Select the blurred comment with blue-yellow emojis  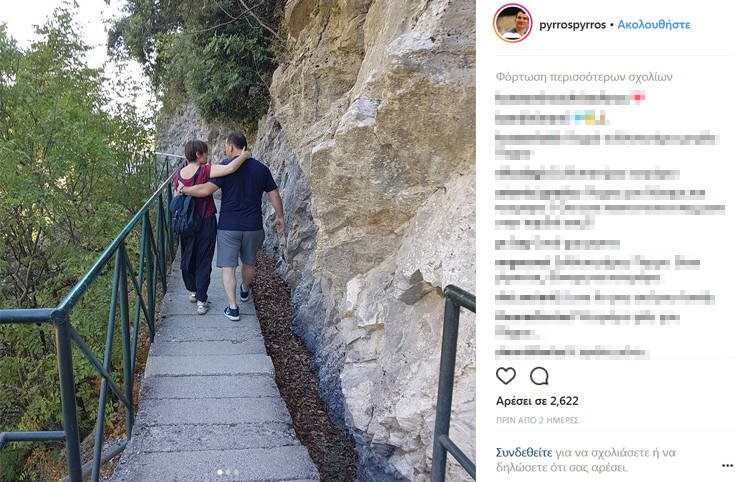point(551,118)
